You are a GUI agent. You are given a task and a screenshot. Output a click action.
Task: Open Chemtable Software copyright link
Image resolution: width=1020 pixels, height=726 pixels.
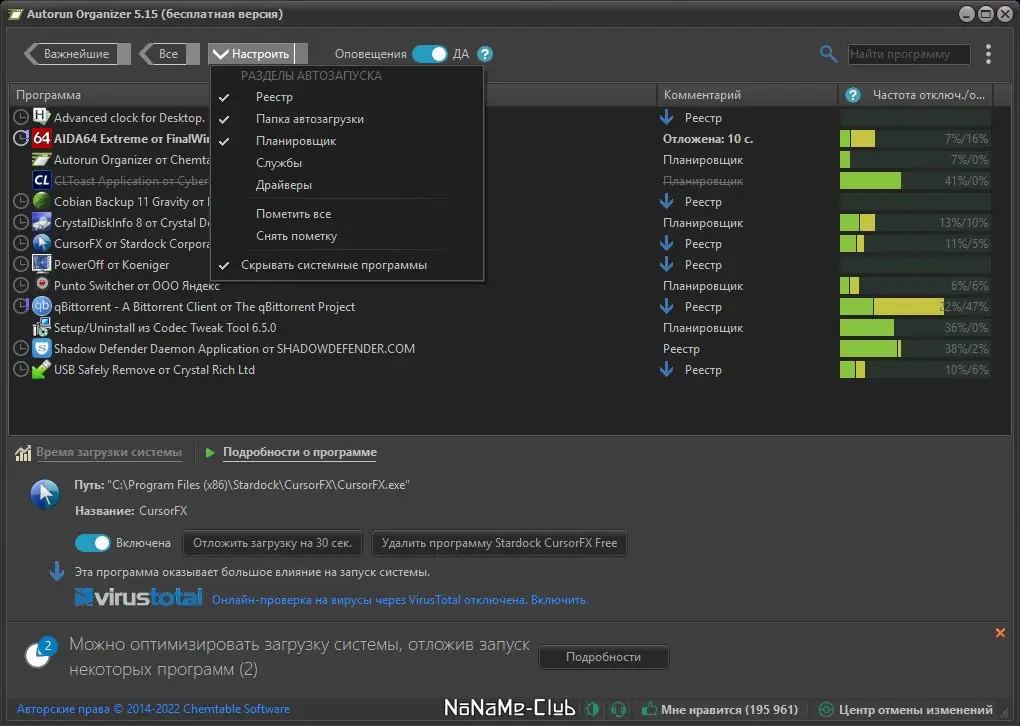[x=154, y=709]
